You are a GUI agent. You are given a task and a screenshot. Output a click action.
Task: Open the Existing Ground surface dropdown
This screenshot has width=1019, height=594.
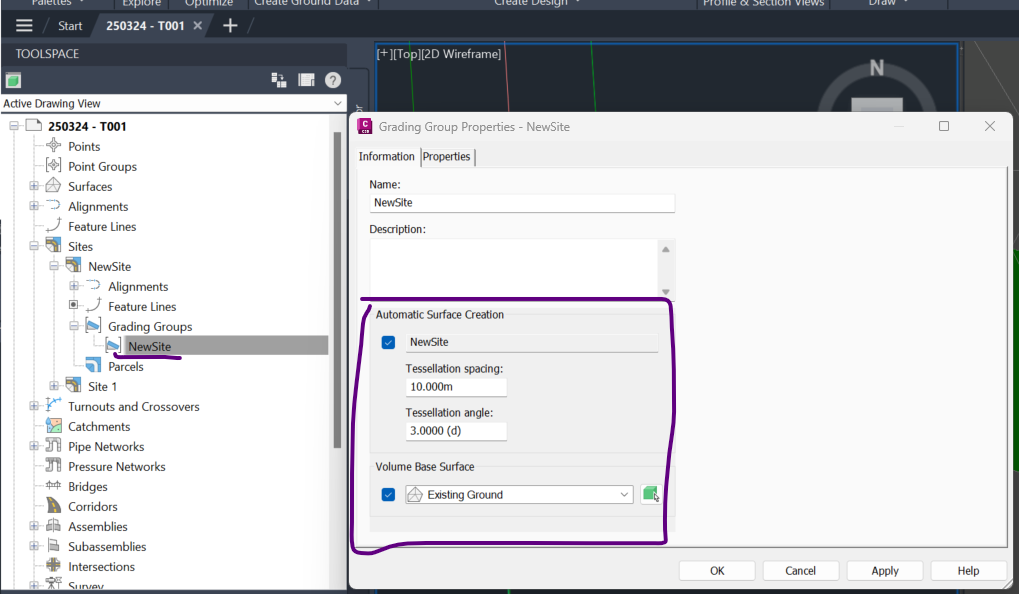624,493
